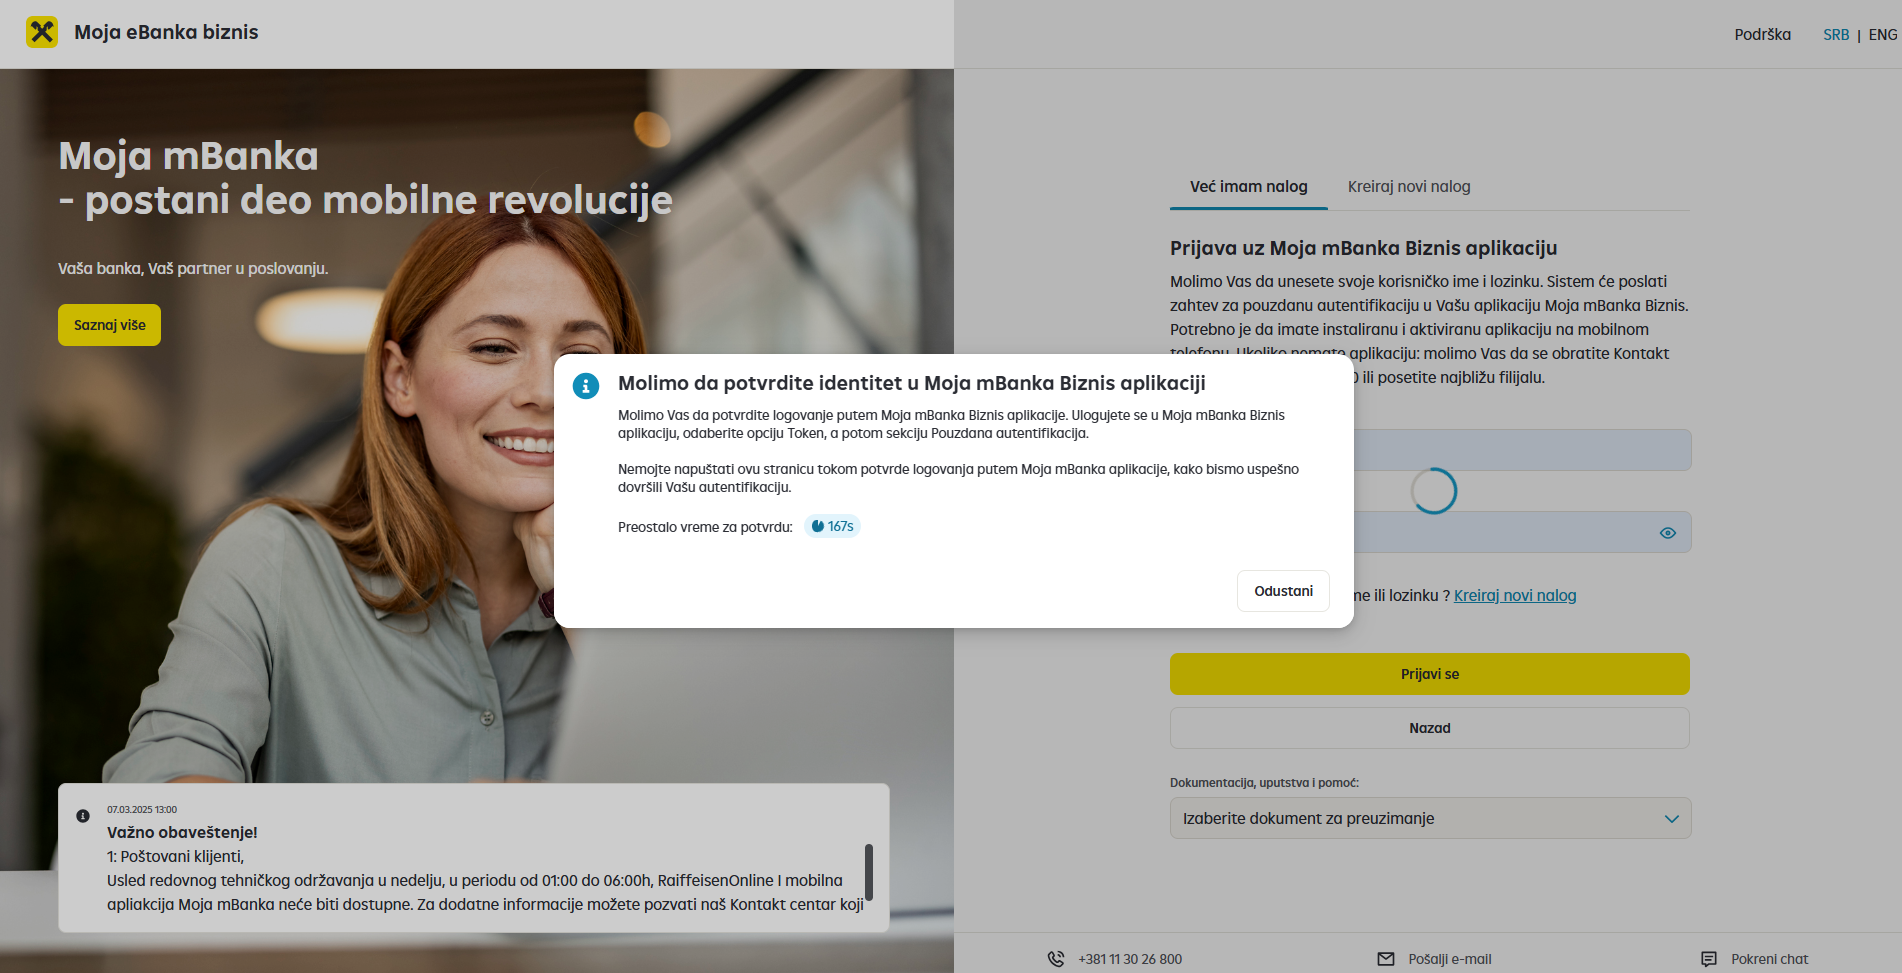Viewport: 1902px width, 973px height.
Task: Click the Preostalo vreme za potvrdu label
Action: tap(705, 527)
